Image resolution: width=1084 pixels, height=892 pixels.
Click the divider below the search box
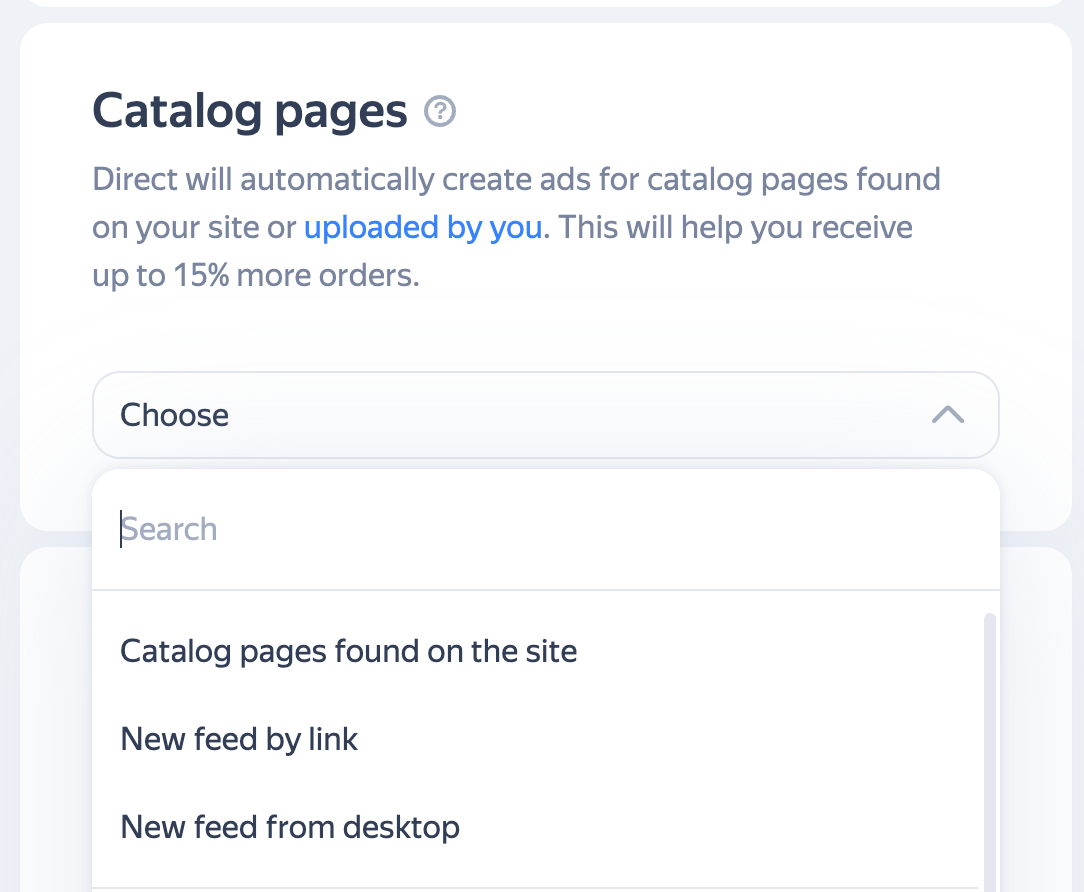pyautogui.click(x=545, y=590)
